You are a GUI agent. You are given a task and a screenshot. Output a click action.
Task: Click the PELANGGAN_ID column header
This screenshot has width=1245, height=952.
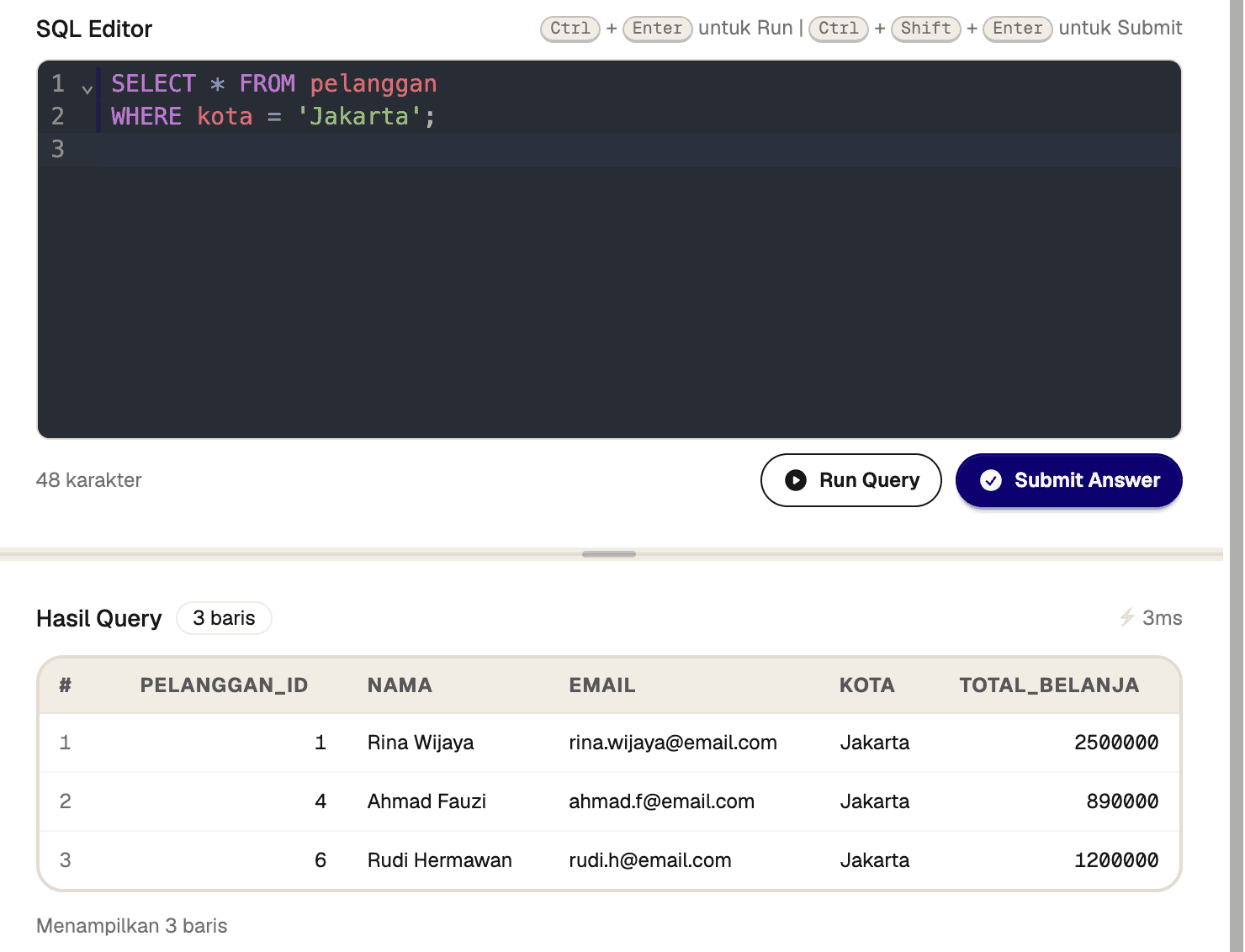point(224,685)
